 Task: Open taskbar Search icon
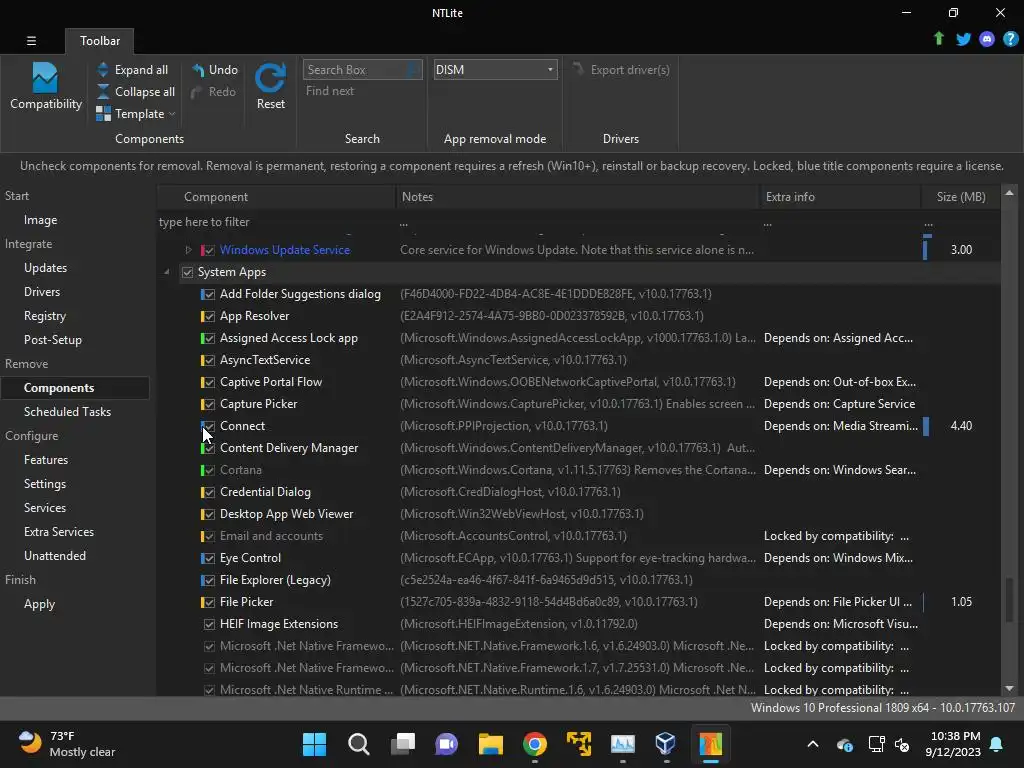pos(359,744)
